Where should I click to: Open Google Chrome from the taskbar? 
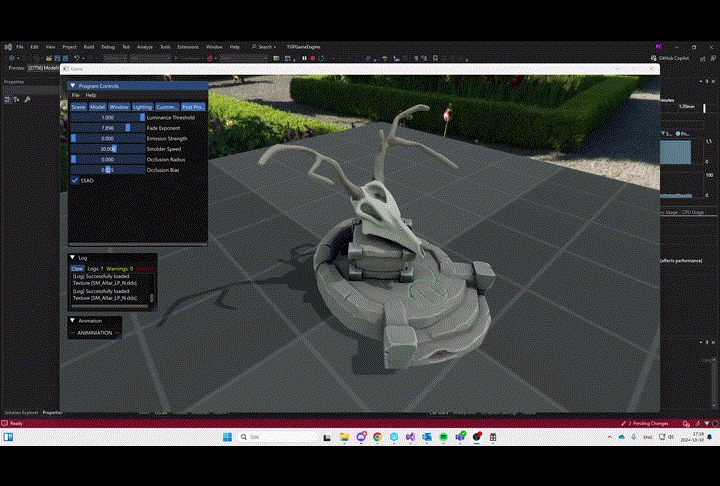[x=377, y=437]
